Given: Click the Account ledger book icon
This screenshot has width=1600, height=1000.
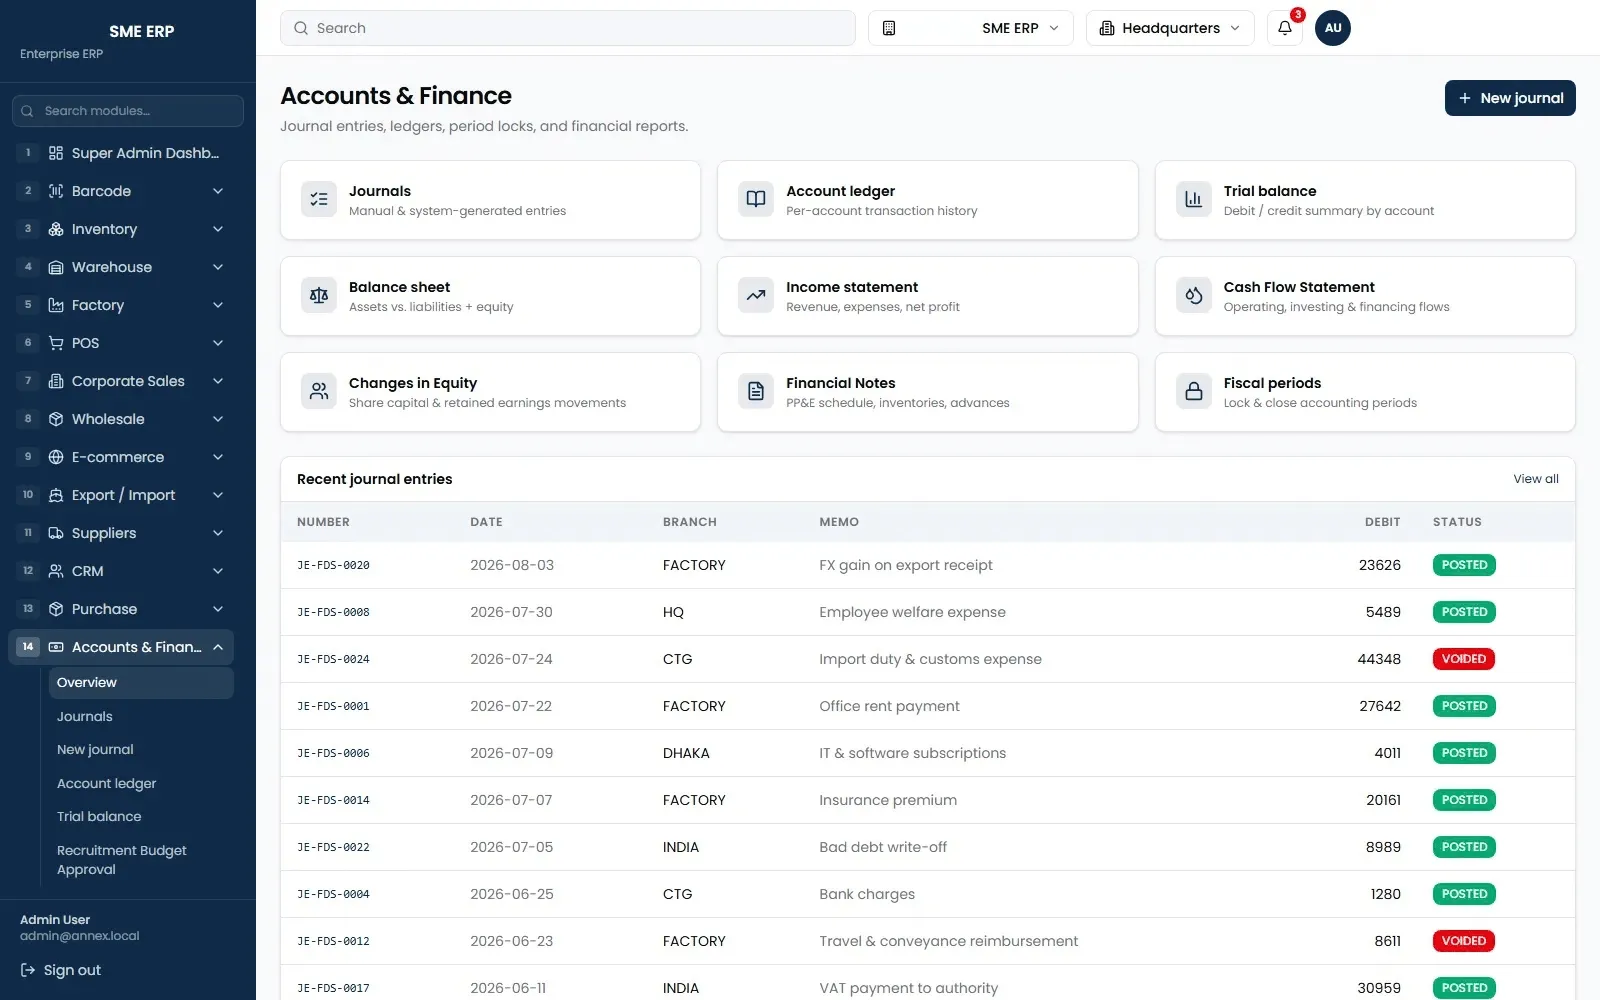Looking at the screenshot, I should (x=756, y=199).
